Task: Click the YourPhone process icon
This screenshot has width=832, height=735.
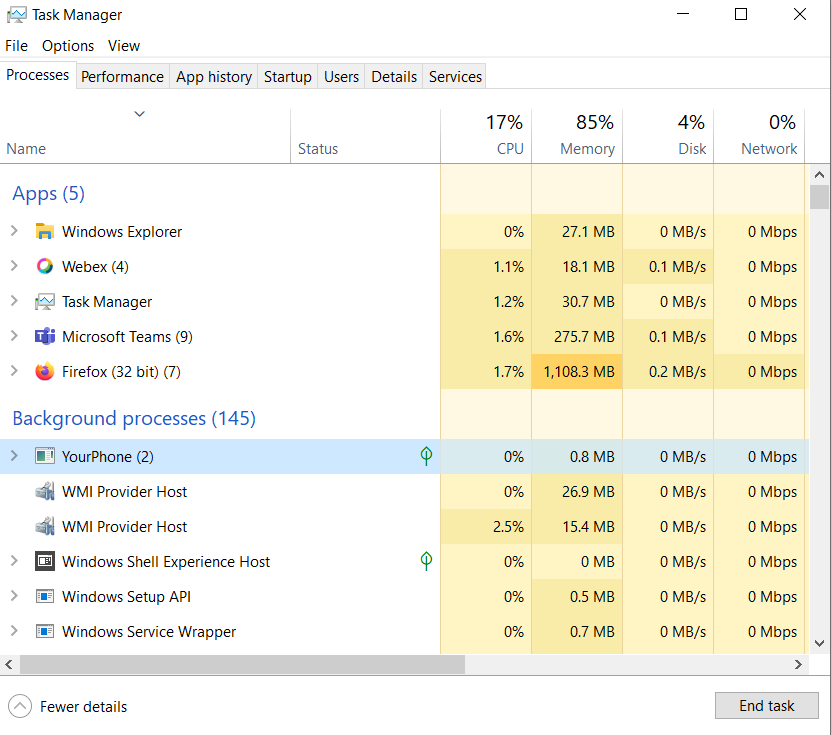Action: [x=44, y=457]
